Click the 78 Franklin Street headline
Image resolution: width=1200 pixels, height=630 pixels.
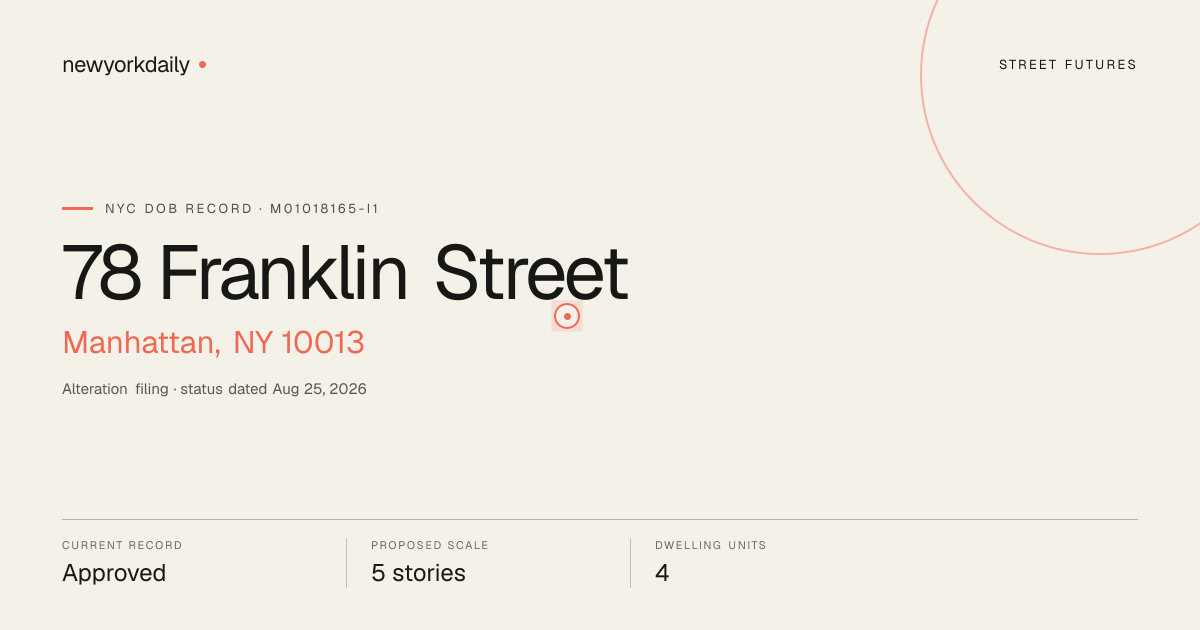click(x=345, y=273)
